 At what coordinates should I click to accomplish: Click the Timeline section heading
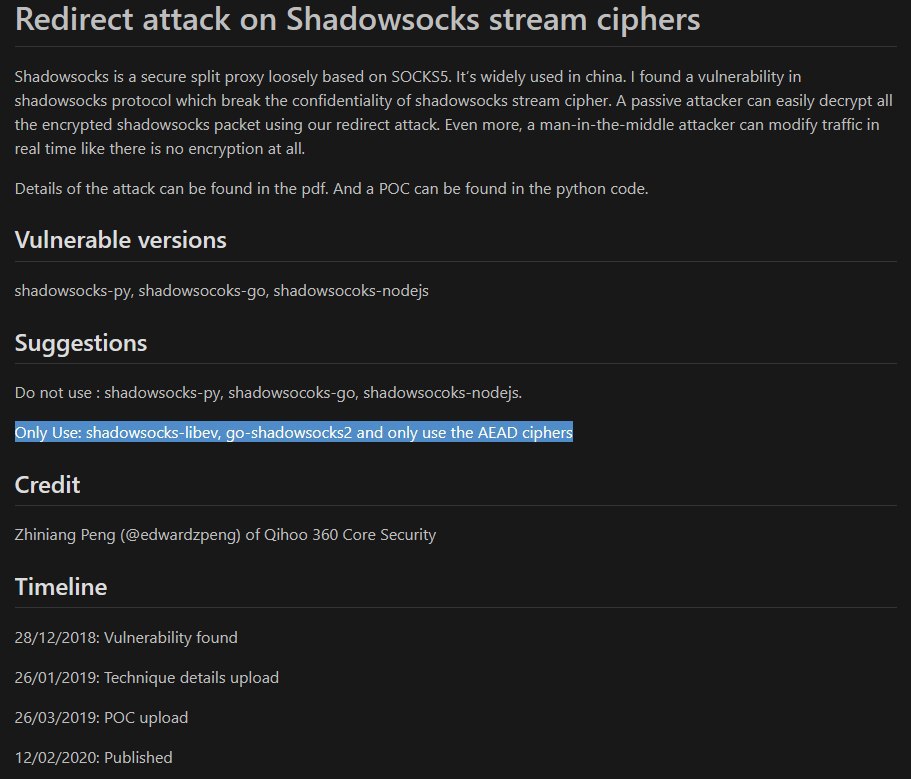[61, 587]
